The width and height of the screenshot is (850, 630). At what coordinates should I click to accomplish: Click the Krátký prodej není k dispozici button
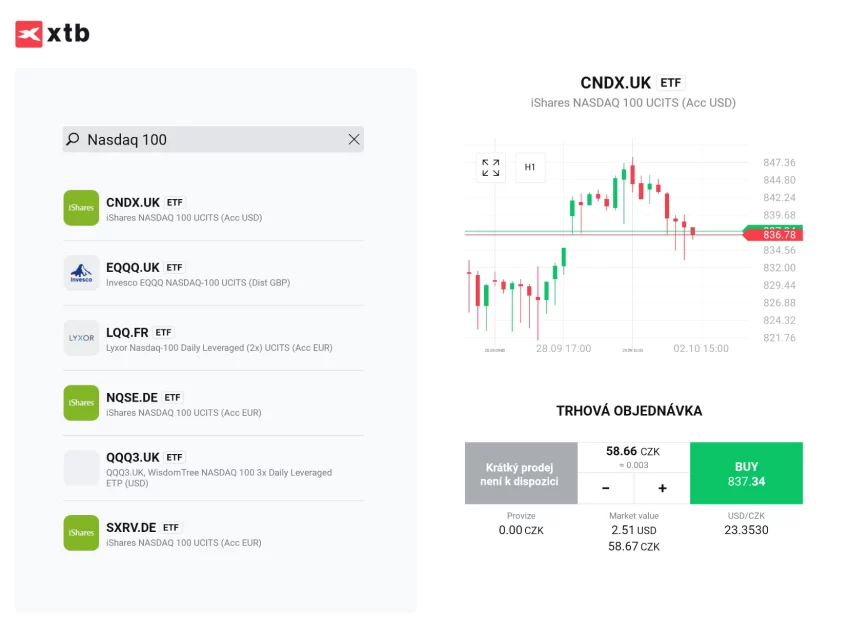520,472
